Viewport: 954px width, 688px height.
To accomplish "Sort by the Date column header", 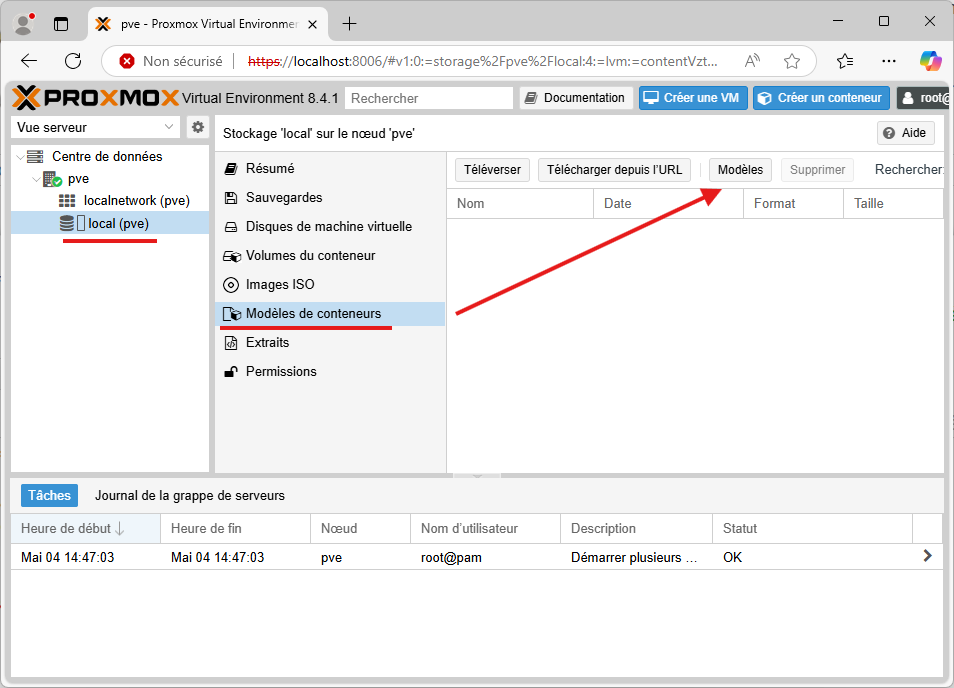I will (x=669, y=204).
